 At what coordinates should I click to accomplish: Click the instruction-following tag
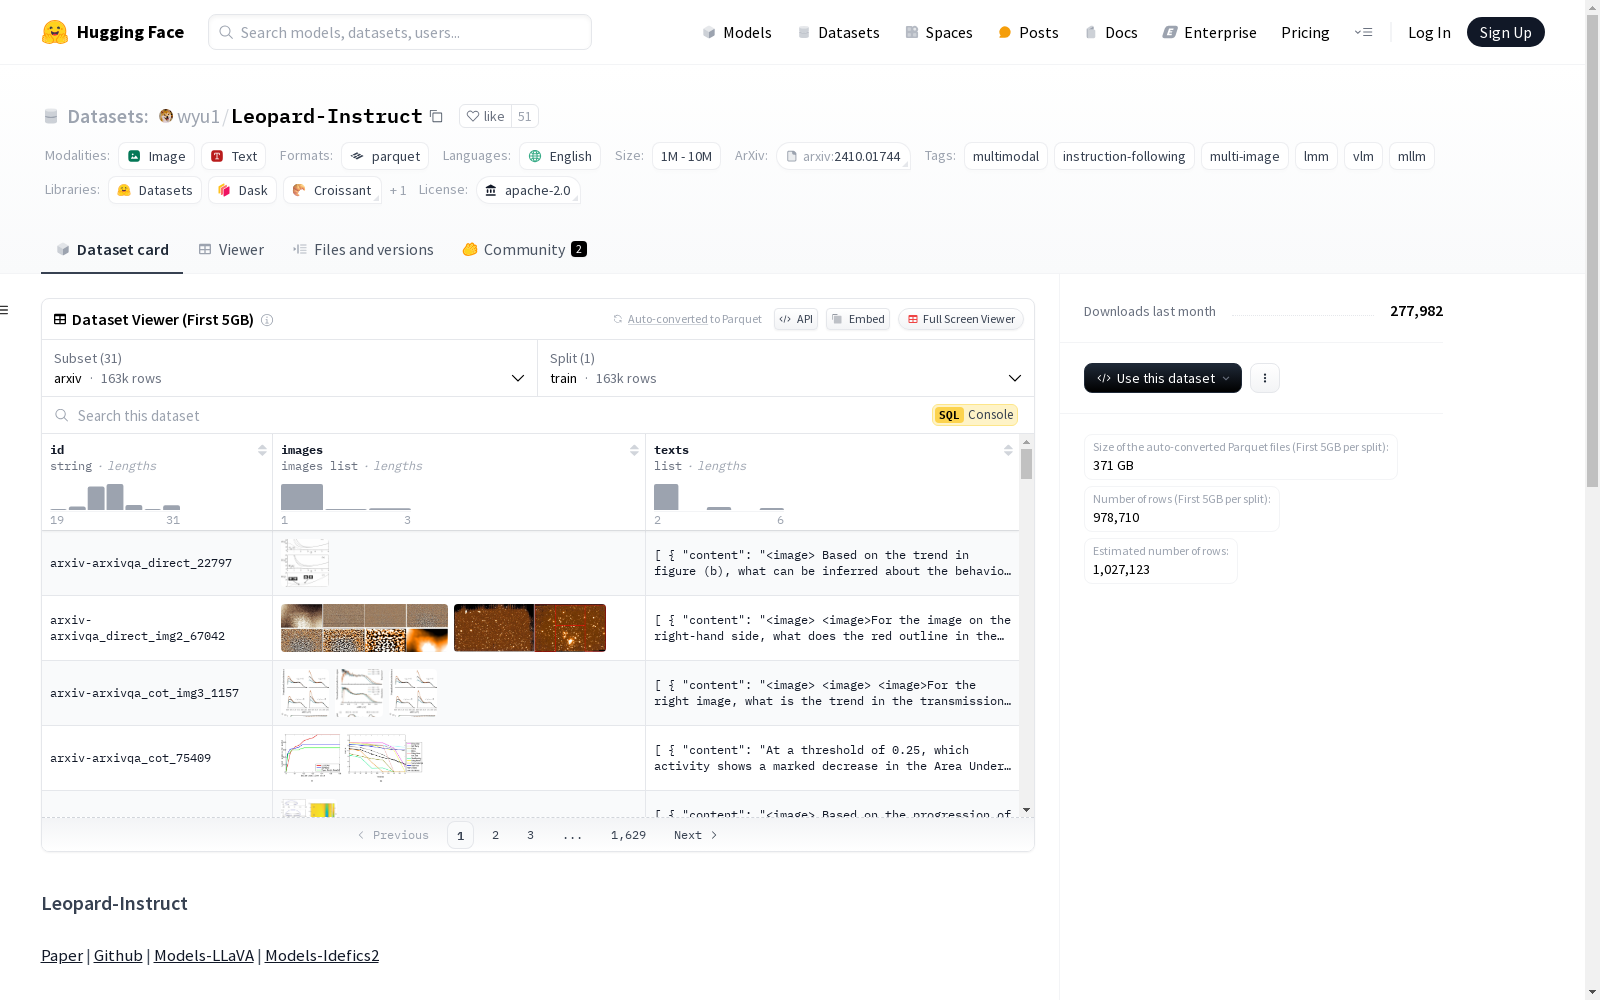[x=1124, y=156]
